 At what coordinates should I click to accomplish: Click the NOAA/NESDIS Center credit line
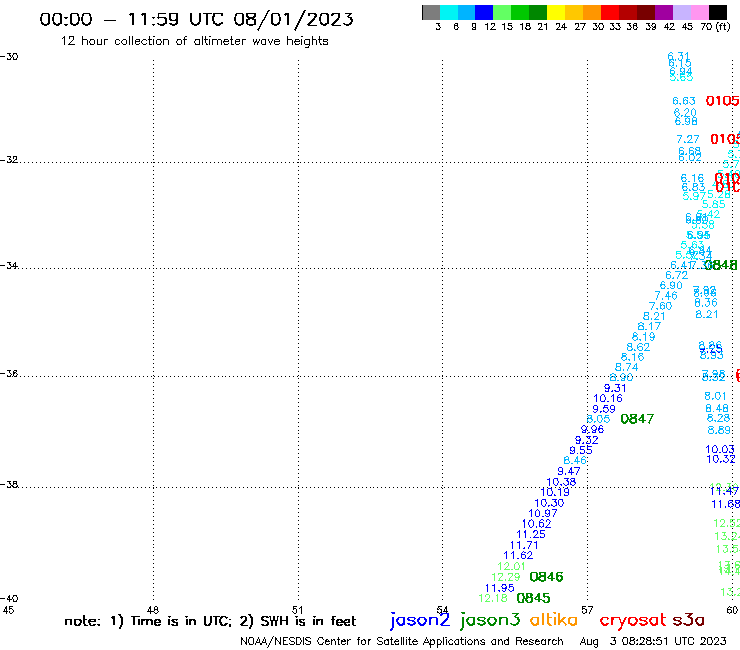tap(402, 641)
